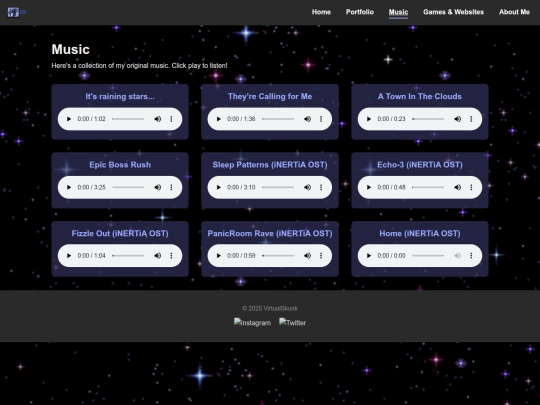The image size is (540, 405).
Task: Click "Sleep Patterns (iNERTiA OST)" title
Action: click(x=270, y=165)
